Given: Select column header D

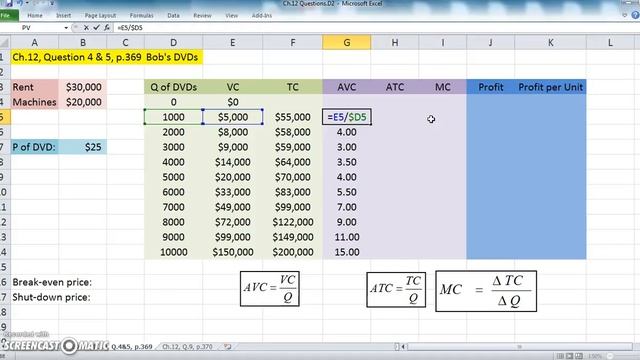Looking at the screenshot, I should coord(173,42).
